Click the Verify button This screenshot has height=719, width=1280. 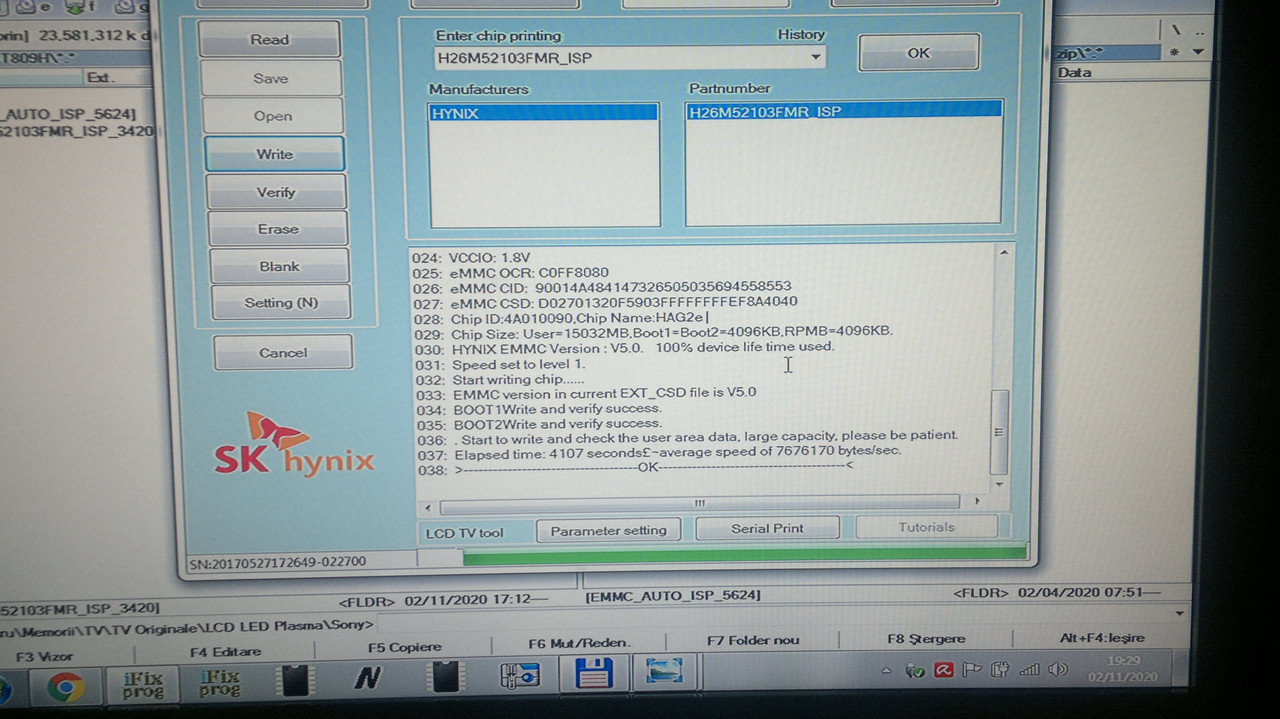tap(276, 192)
